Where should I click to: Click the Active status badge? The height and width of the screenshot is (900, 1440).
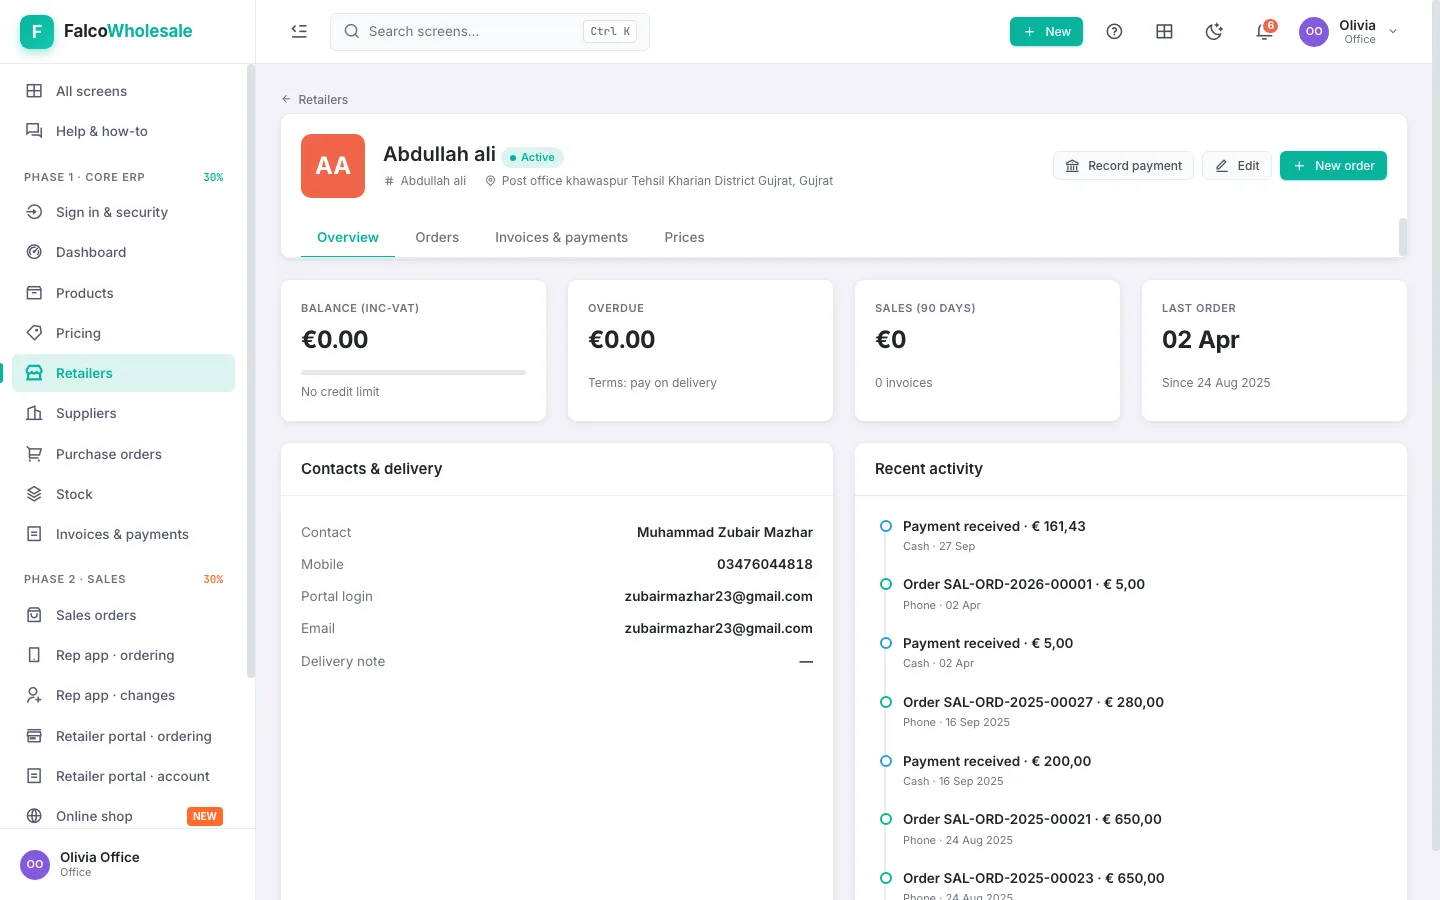pyautogui.click(x=533, y=157)
